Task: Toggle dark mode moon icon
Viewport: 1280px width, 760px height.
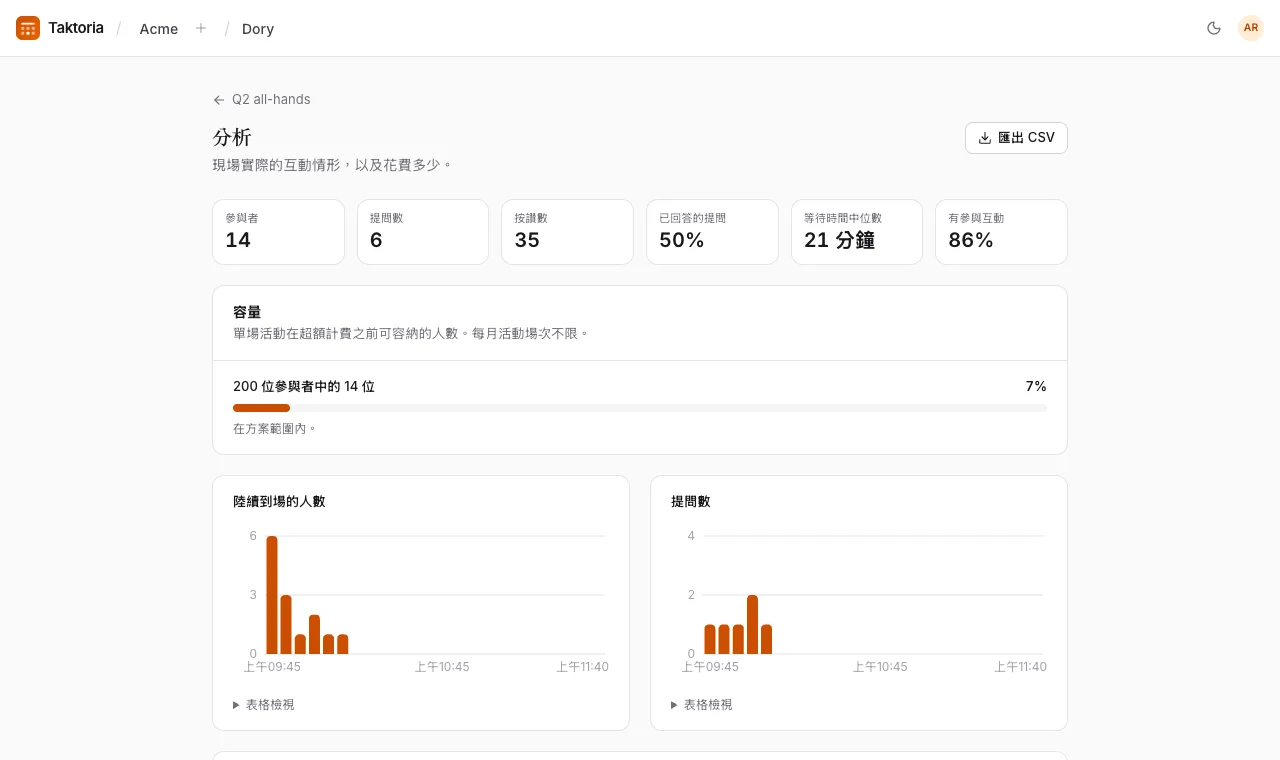Action: [x=1214, y=28]
